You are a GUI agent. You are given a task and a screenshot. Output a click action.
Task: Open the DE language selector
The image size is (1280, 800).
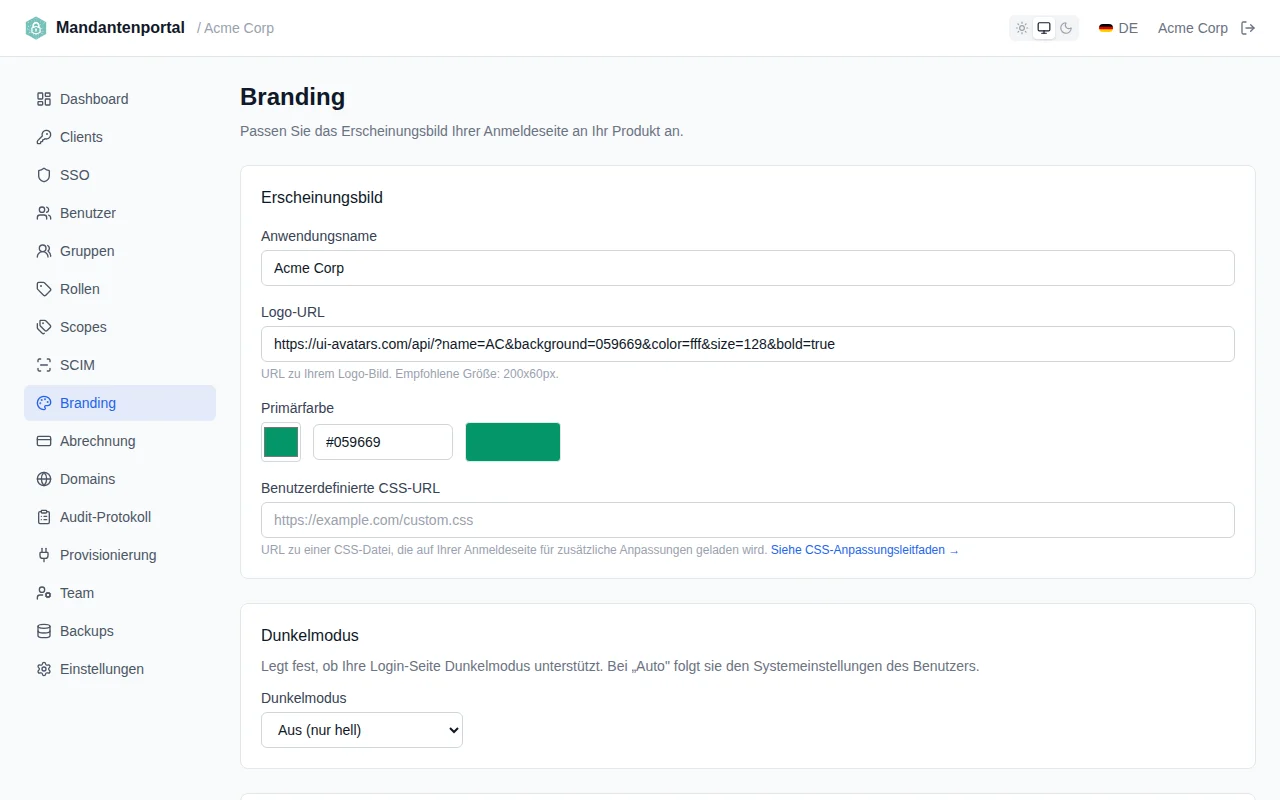[x=1118, y=28]
